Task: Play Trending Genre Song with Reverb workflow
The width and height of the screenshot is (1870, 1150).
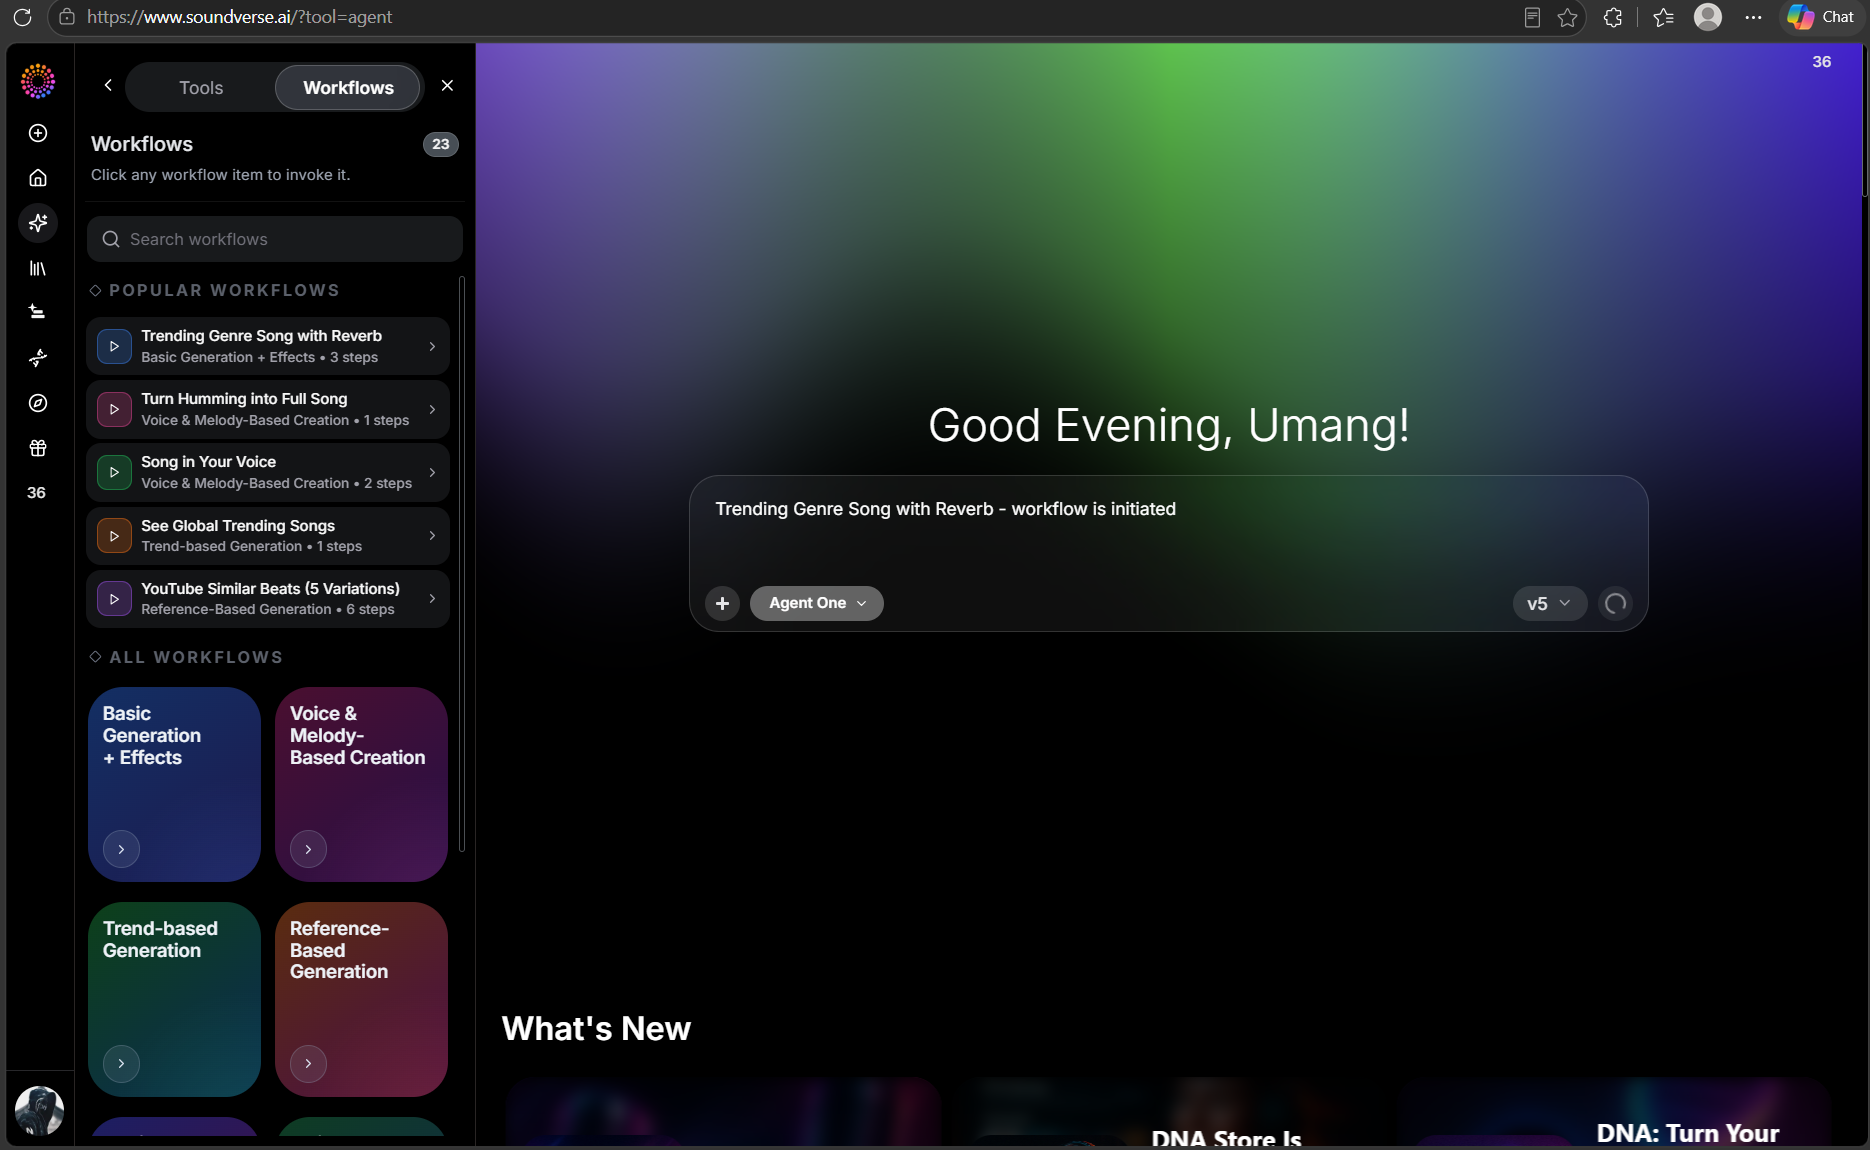Action: (x=114, y=346)
